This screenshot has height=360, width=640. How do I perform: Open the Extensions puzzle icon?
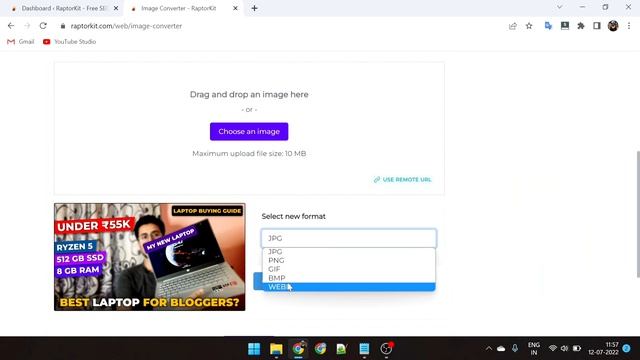[x=581, y=26]
